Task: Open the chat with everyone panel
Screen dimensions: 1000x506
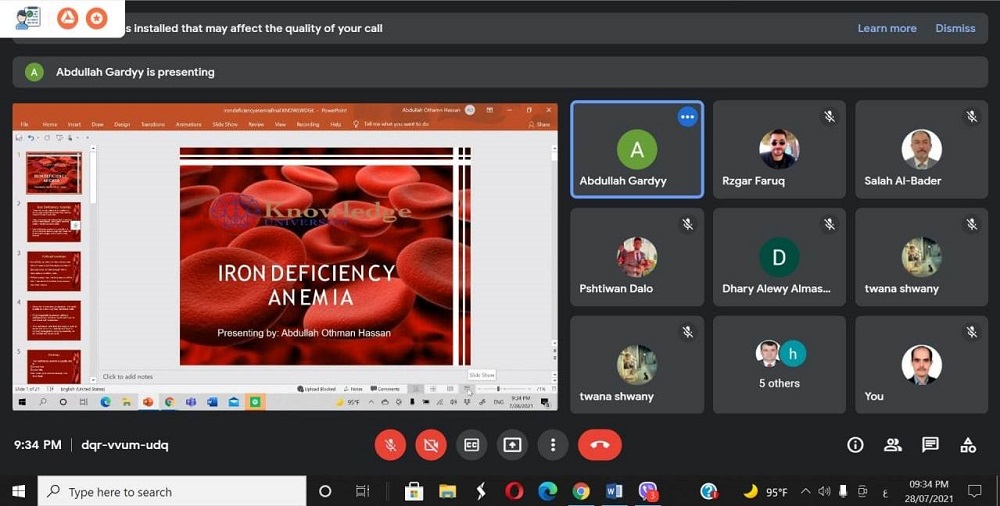Action: 930,445
